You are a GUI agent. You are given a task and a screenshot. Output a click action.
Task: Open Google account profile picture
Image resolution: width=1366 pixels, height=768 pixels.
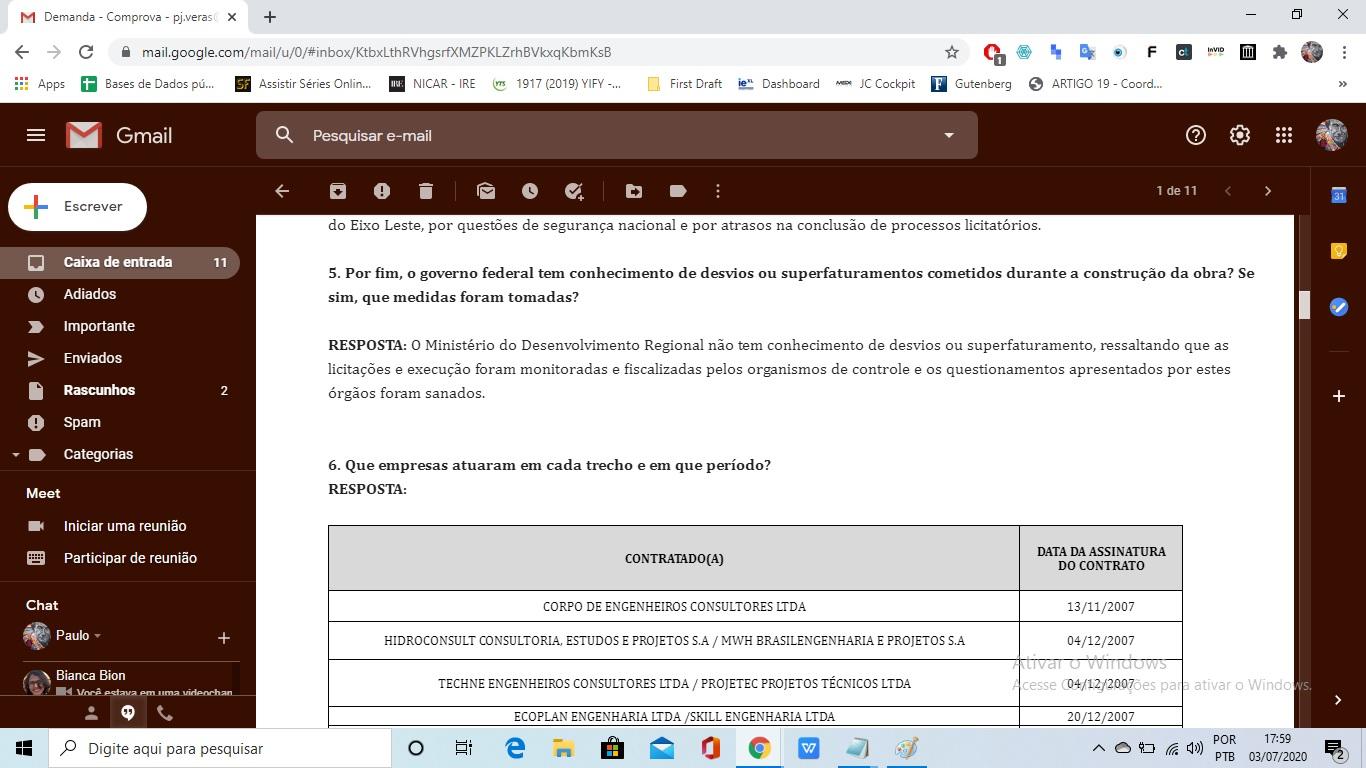tap(1331, 135)
